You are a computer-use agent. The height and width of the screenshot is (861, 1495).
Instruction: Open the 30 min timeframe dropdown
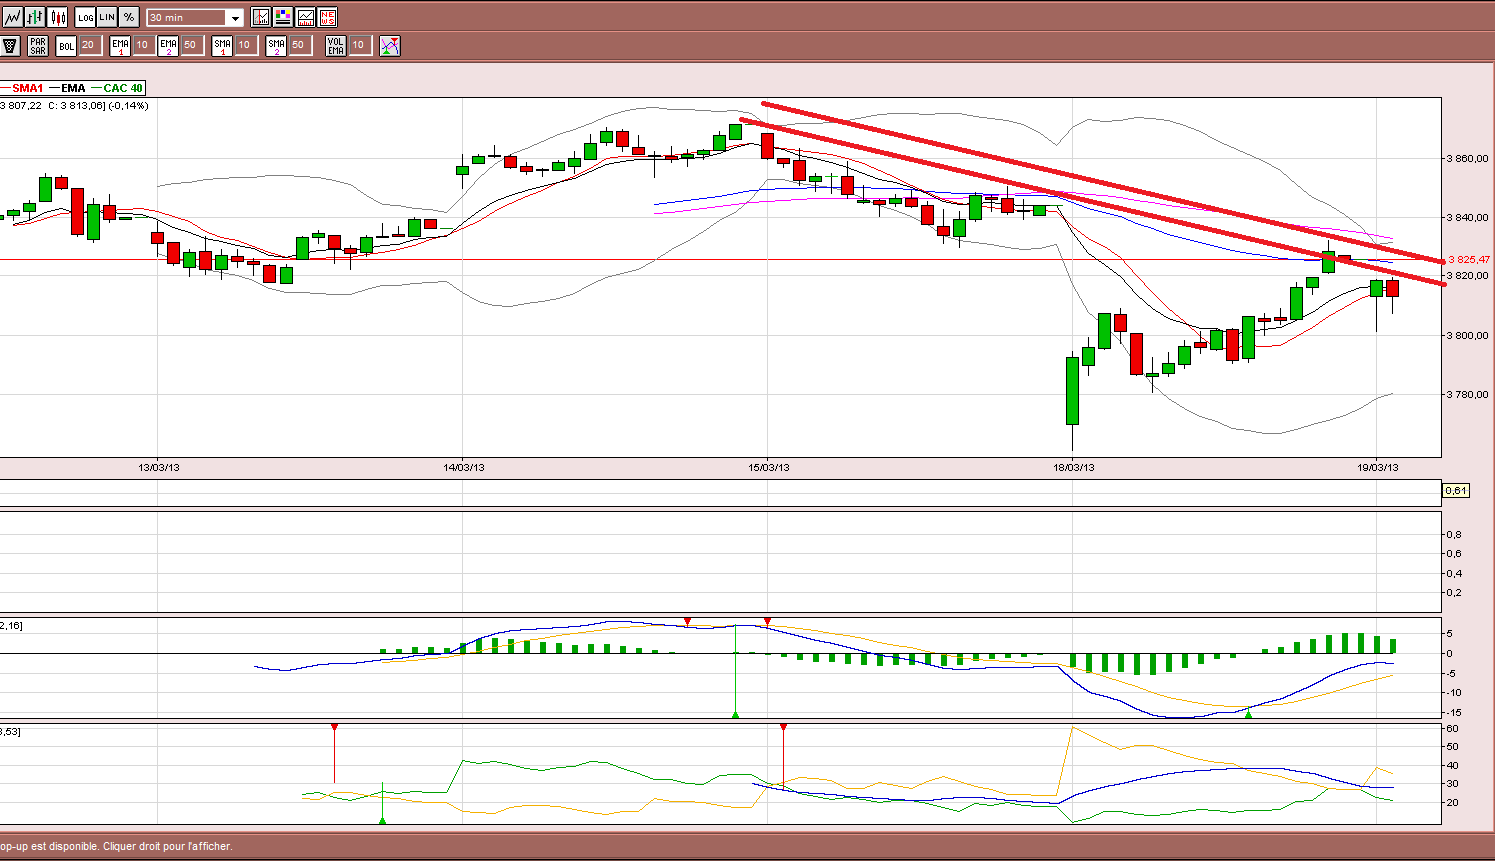[x=195, y=17]
